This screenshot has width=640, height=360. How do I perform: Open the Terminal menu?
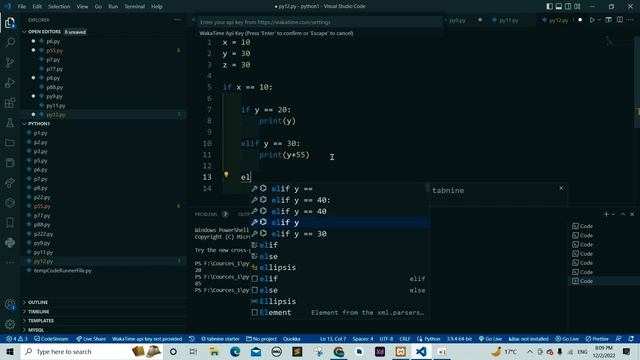(134, 7)
